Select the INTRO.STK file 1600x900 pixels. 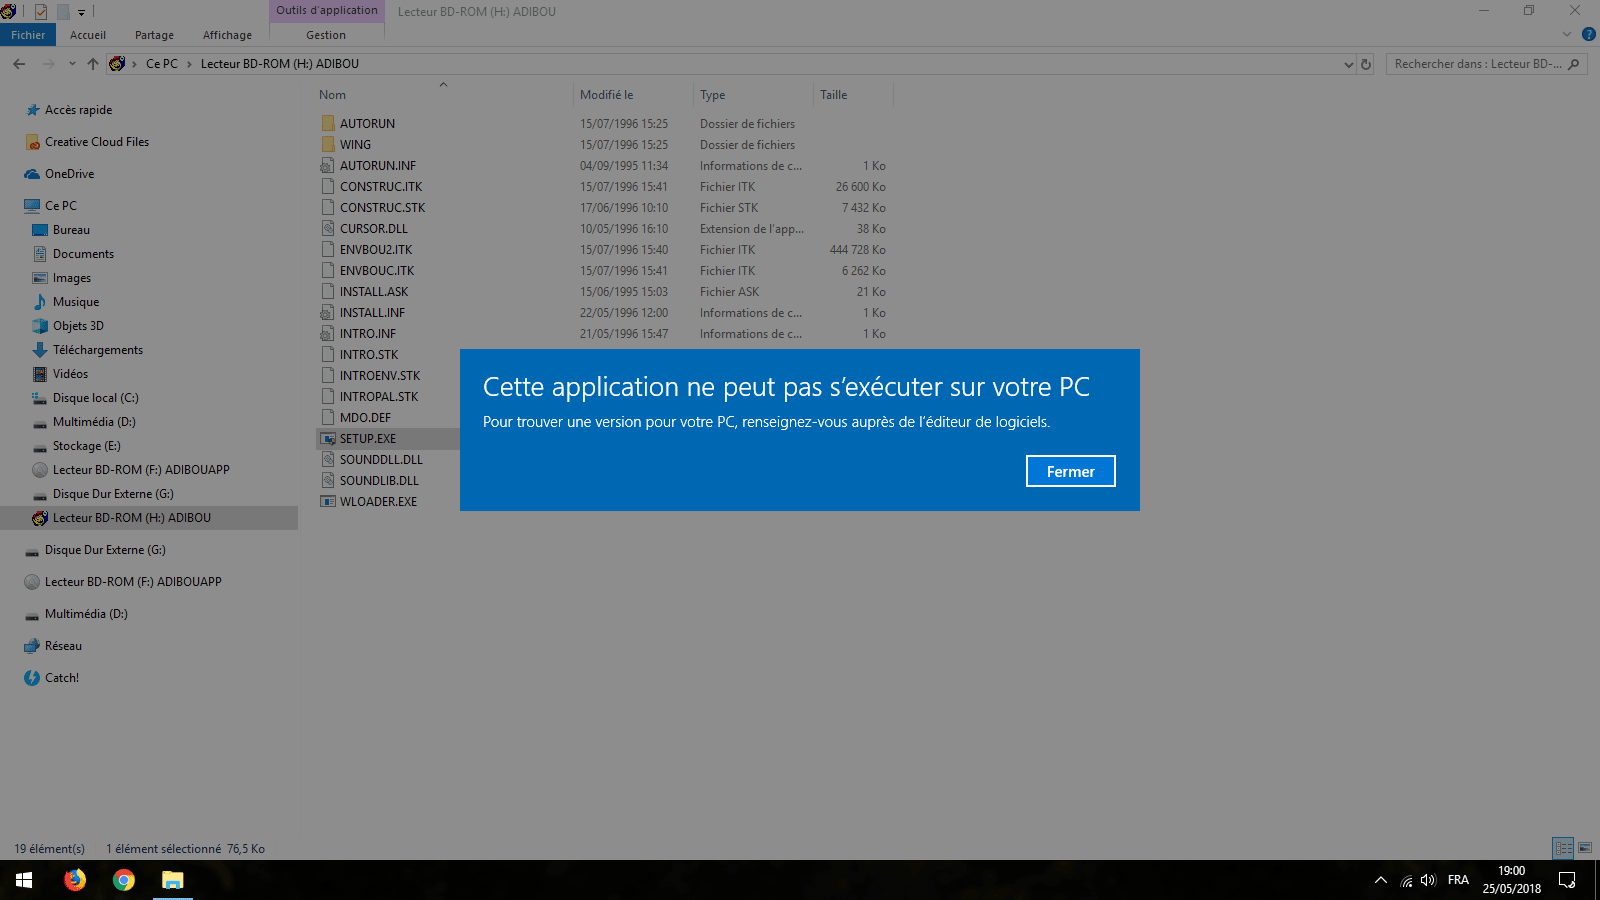point(368,355)
